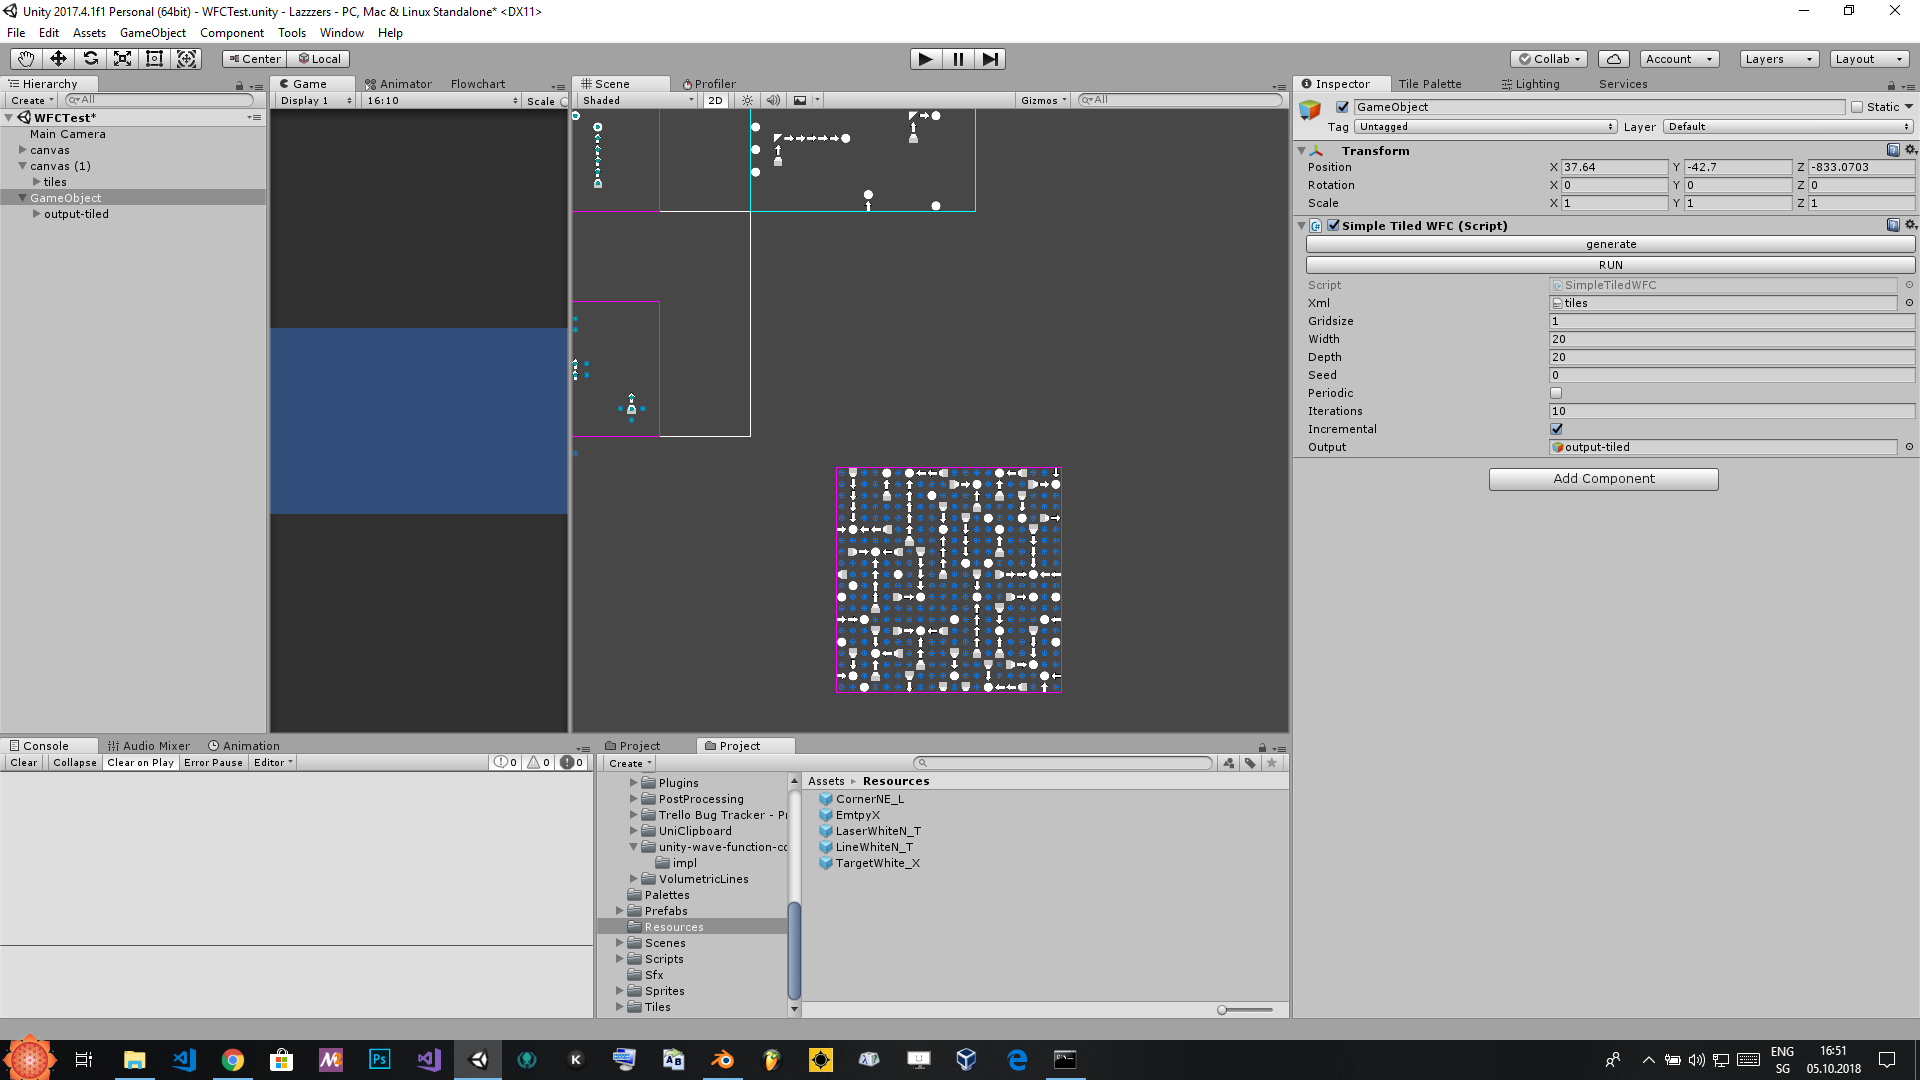Screen dimensions: 1920x1080
Task: Switch to the Profiler tab
Action: pos(709,84)
